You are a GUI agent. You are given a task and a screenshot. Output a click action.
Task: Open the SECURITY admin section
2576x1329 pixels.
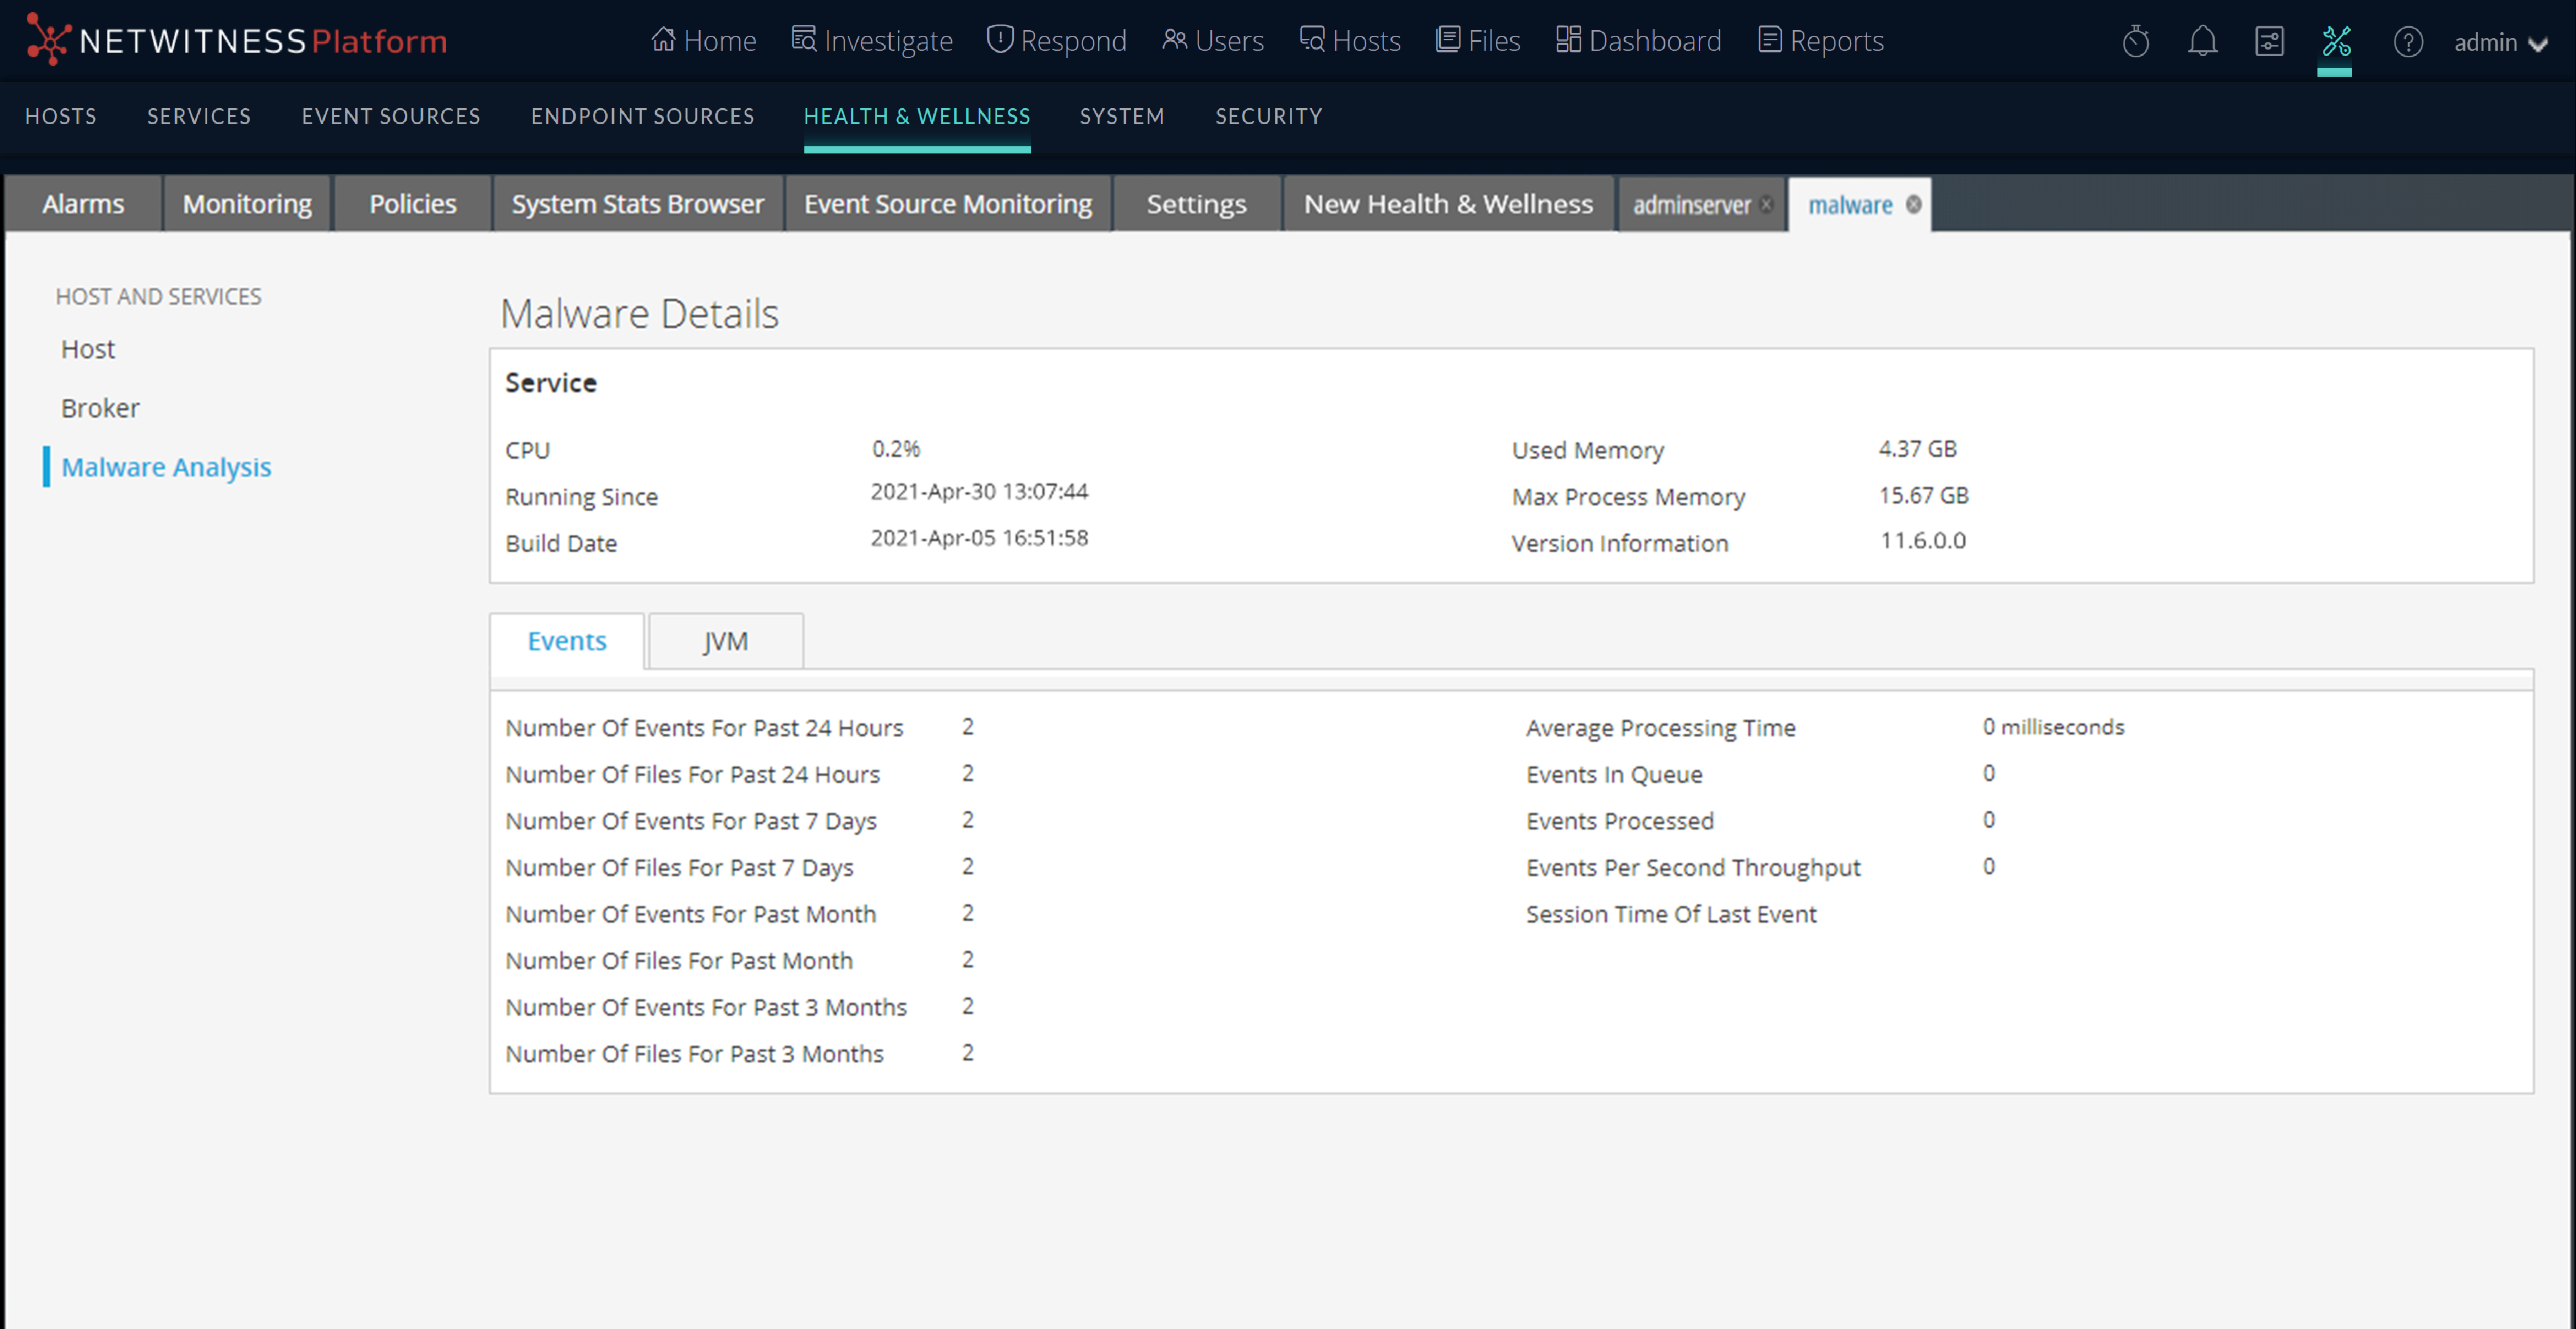pyautogui.click(x=1268, y=116)
